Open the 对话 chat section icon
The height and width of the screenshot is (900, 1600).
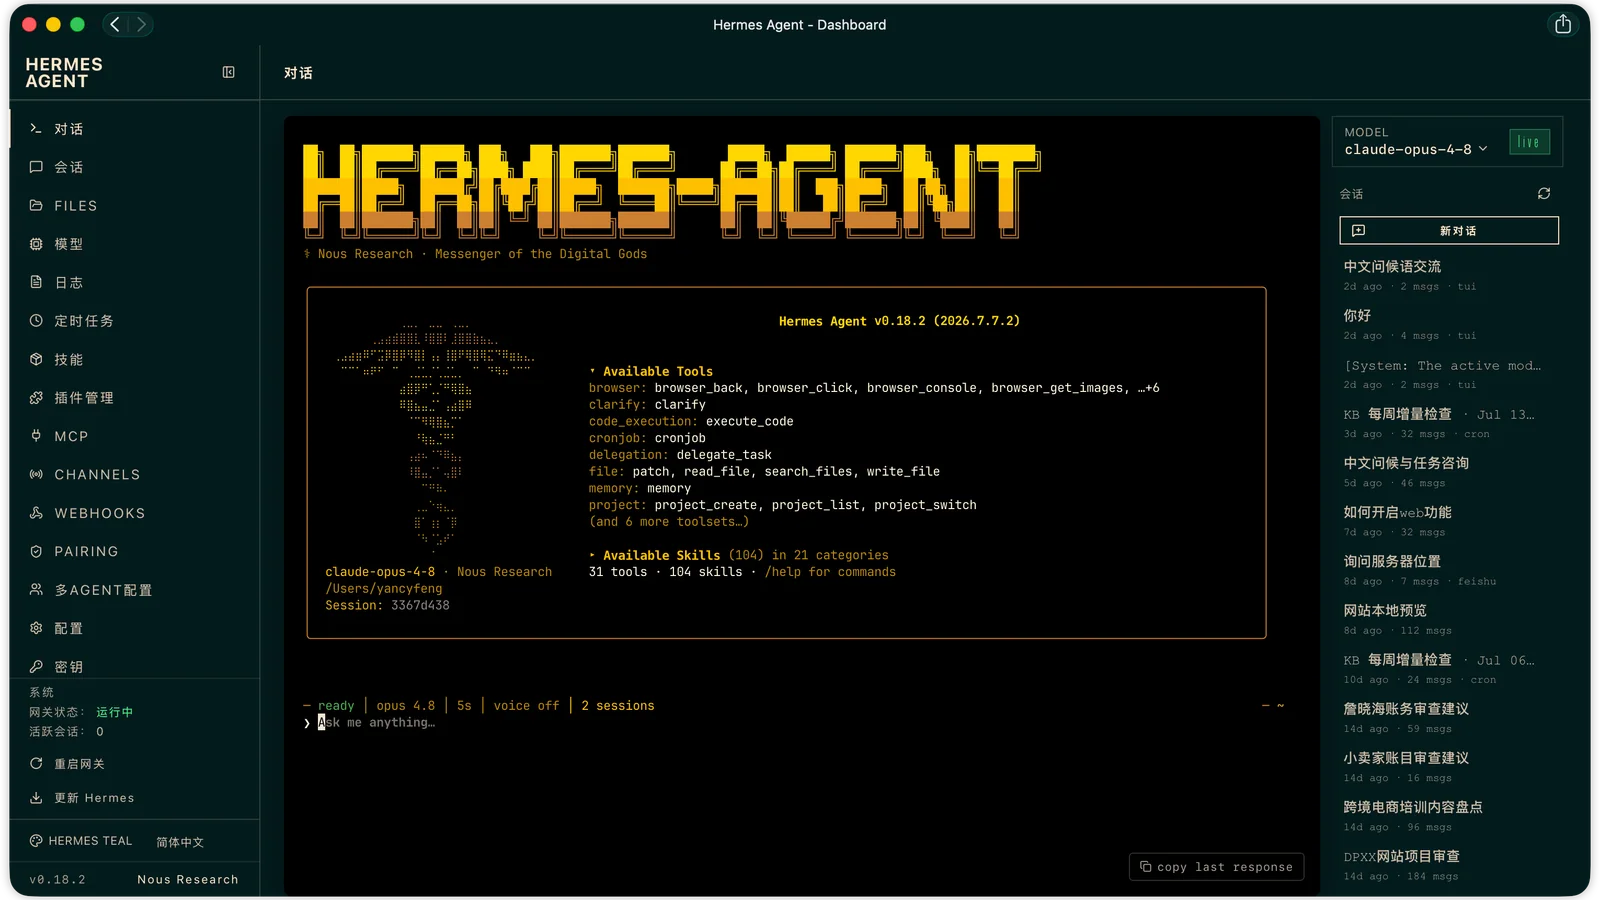(x=36, y=129)
